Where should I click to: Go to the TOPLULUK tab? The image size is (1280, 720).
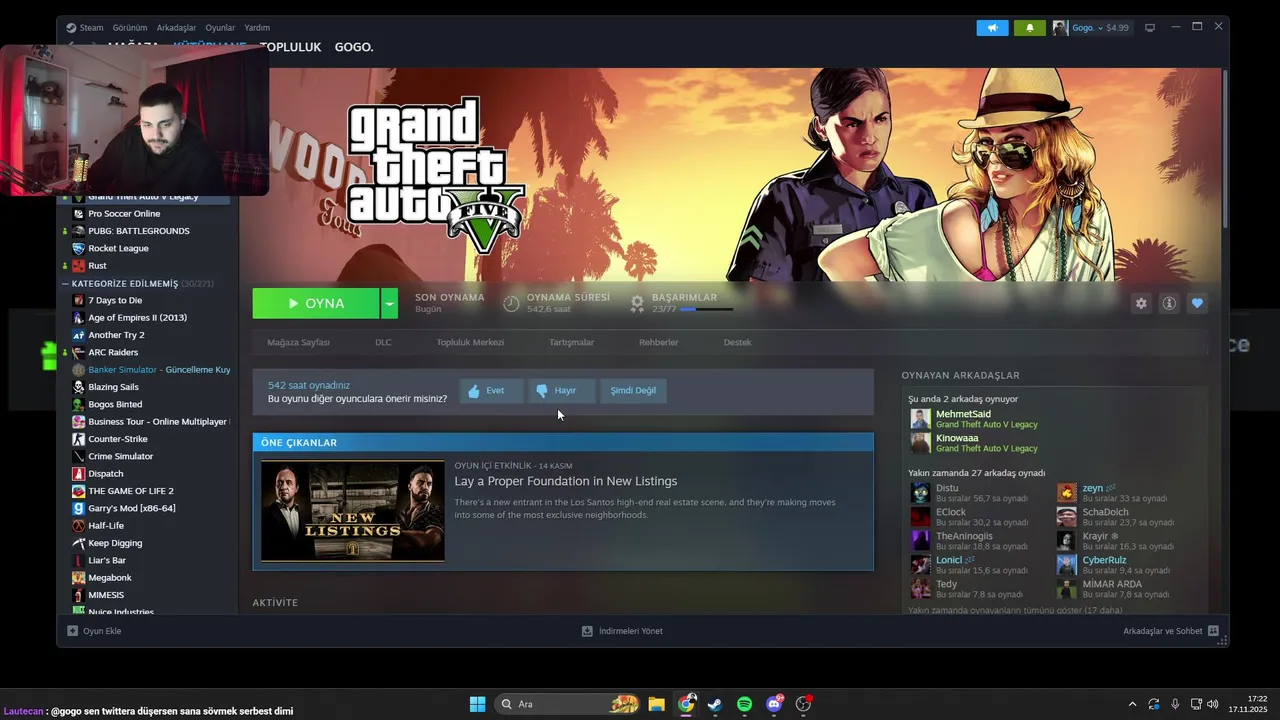tap(291, 47)
